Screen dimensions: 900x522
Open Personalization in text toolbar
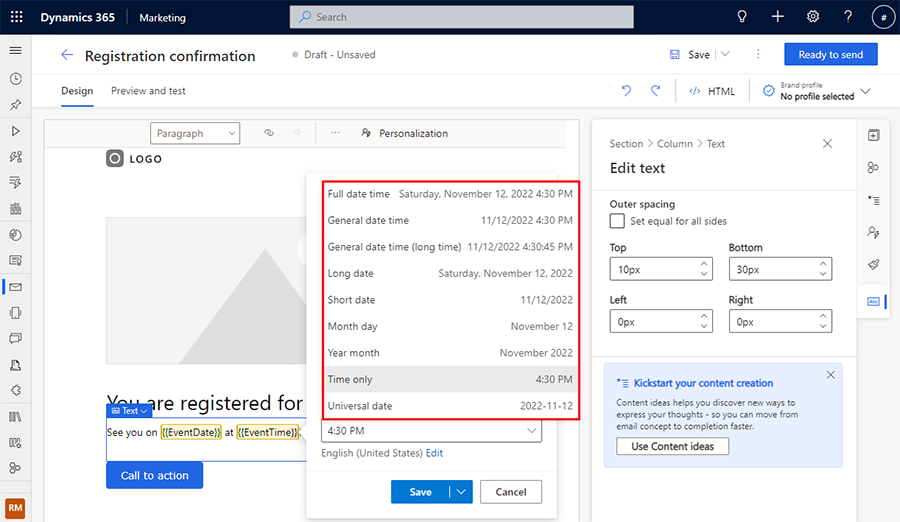pos(405,133)
